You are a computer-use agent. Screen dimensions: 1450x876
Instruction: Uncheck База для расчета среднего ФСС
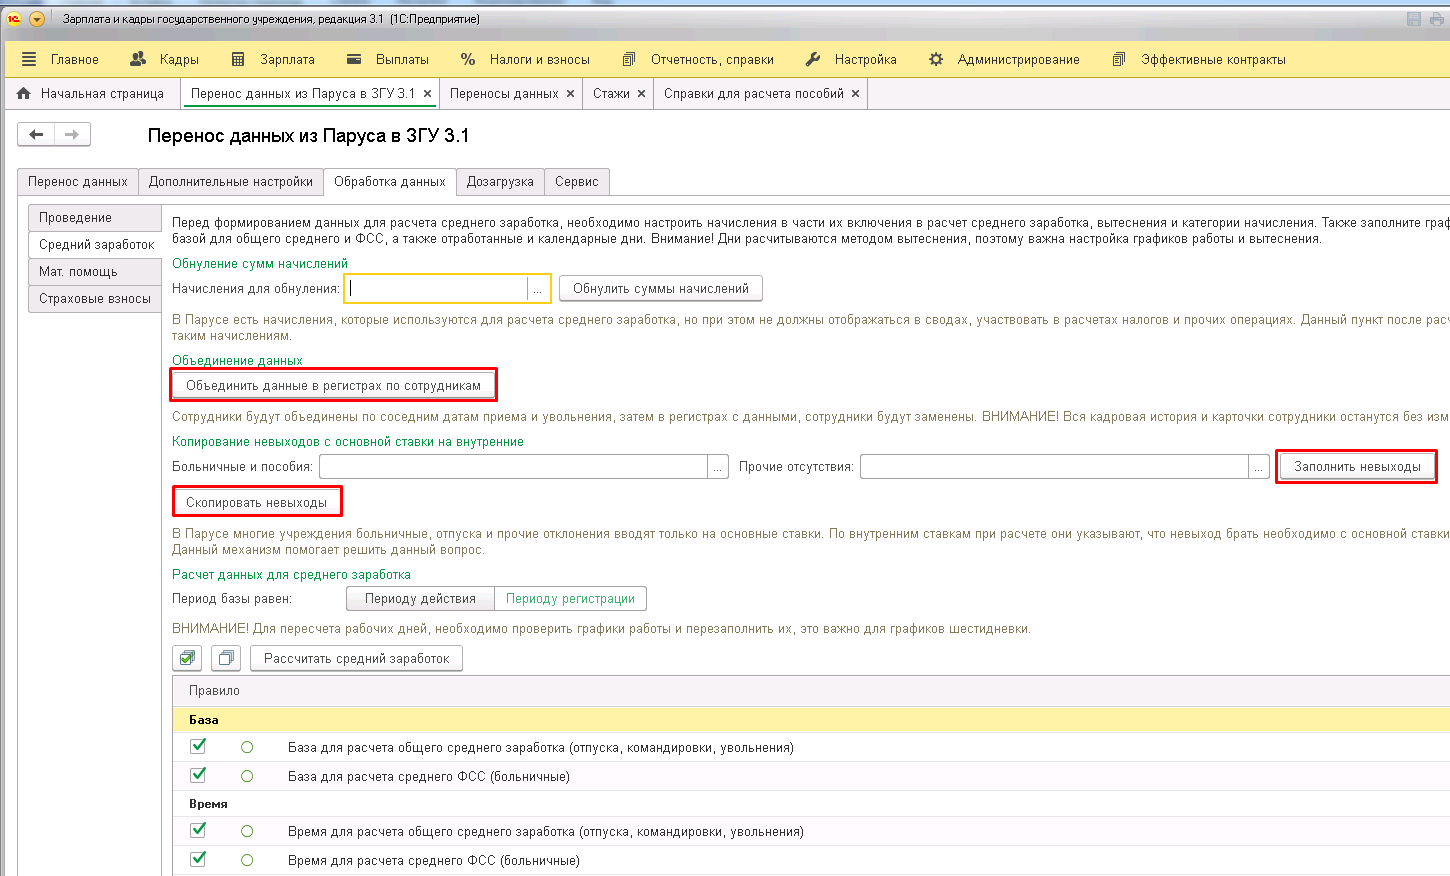198,775
